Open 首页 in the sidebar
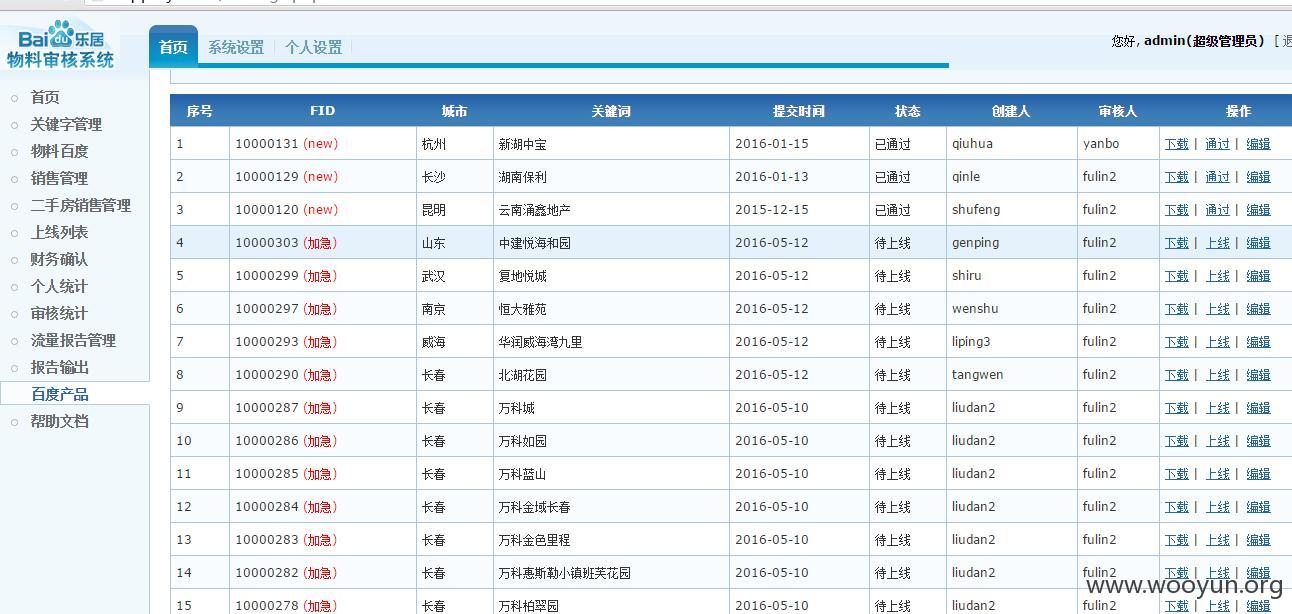This screenshot has width=1292, height=614. click(x=45, y=97)
